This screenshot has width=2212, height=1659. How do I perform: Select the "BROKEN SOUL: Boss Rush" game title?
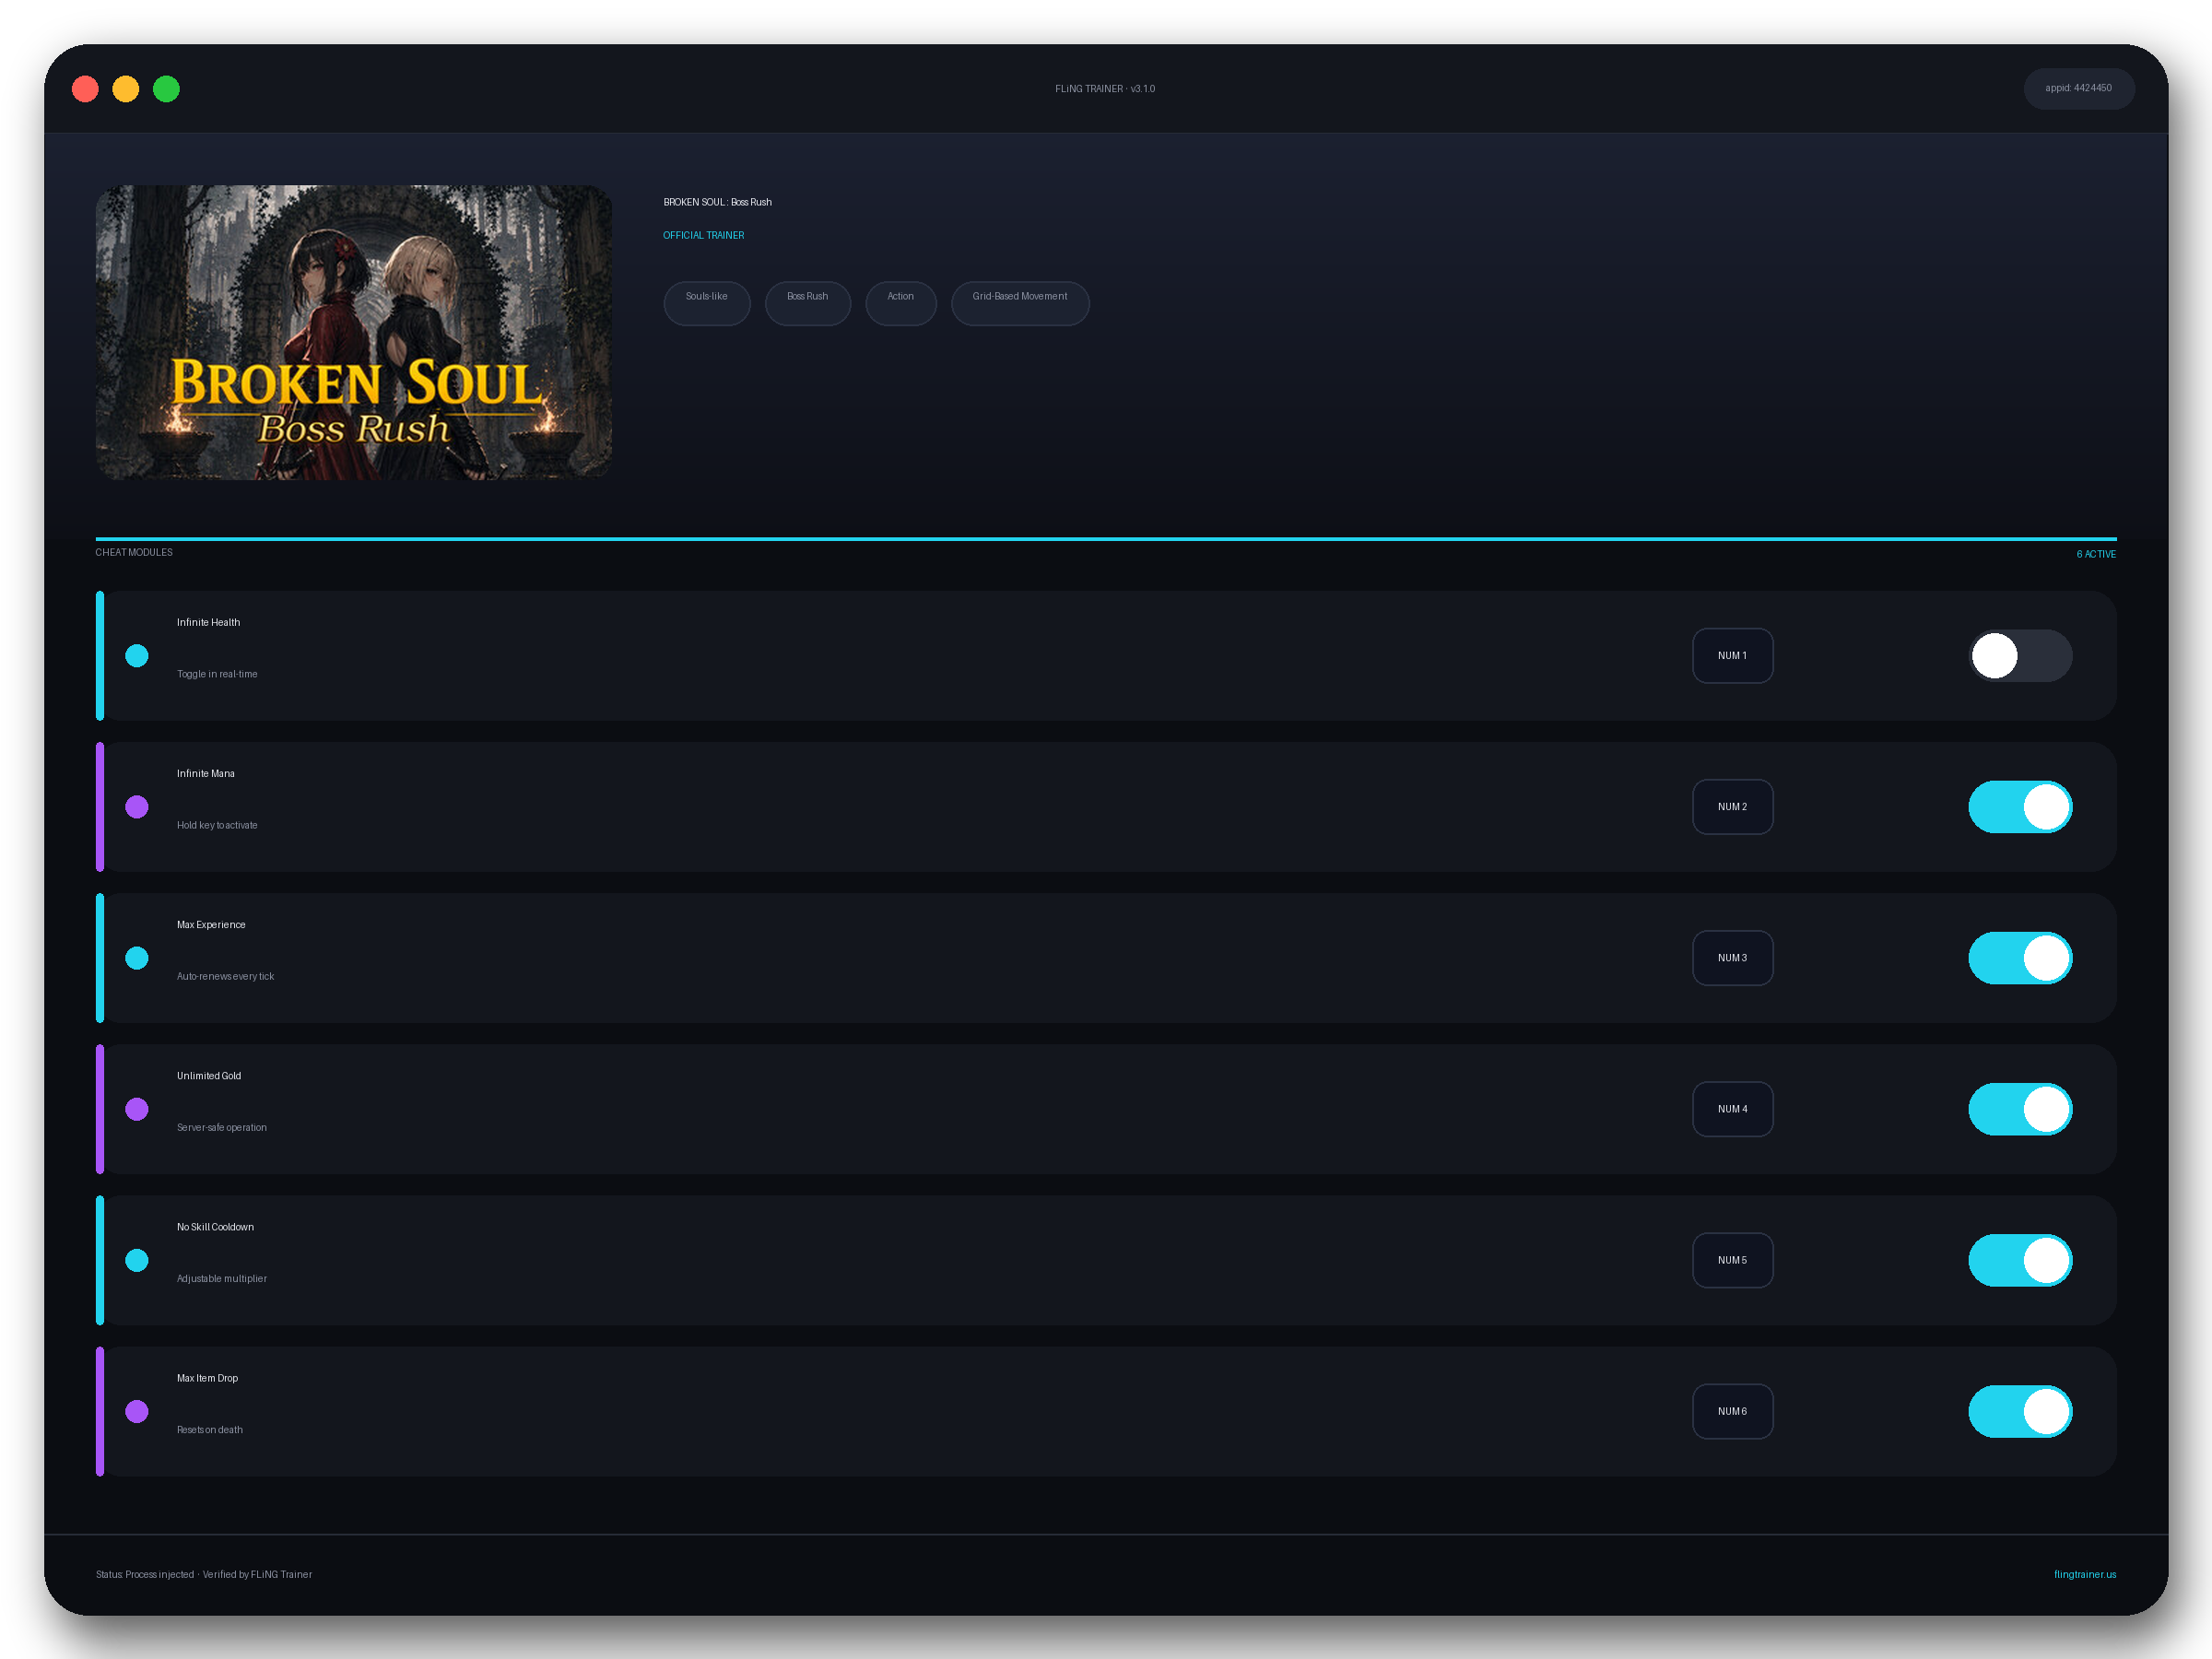(x=717, y=202)
